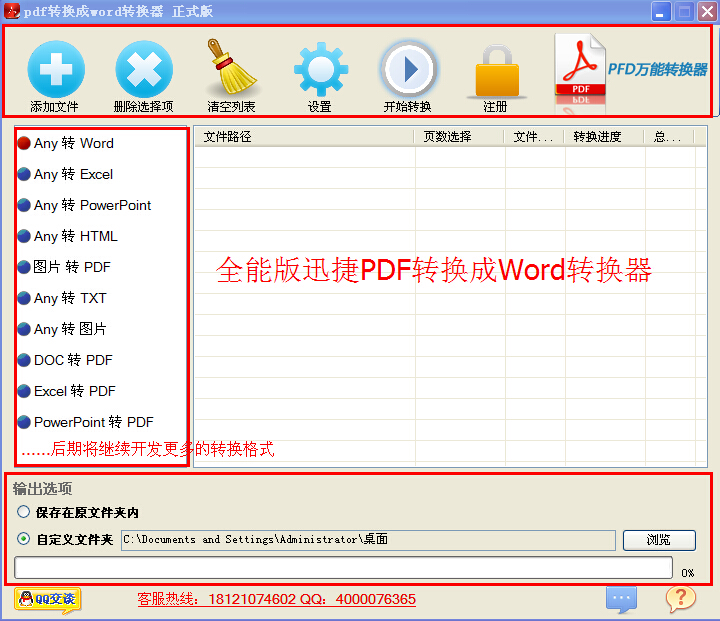Viewport: 720px width, 621px height.
Task: Click the 总... column header
Action: point(669,137)
